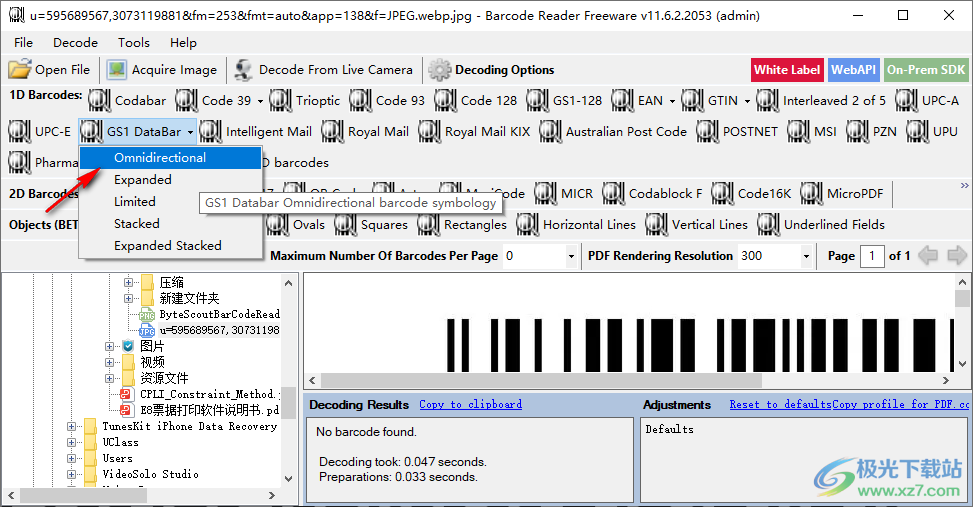
Task: Click the UPC-A barcode icon
Action: 907,101
